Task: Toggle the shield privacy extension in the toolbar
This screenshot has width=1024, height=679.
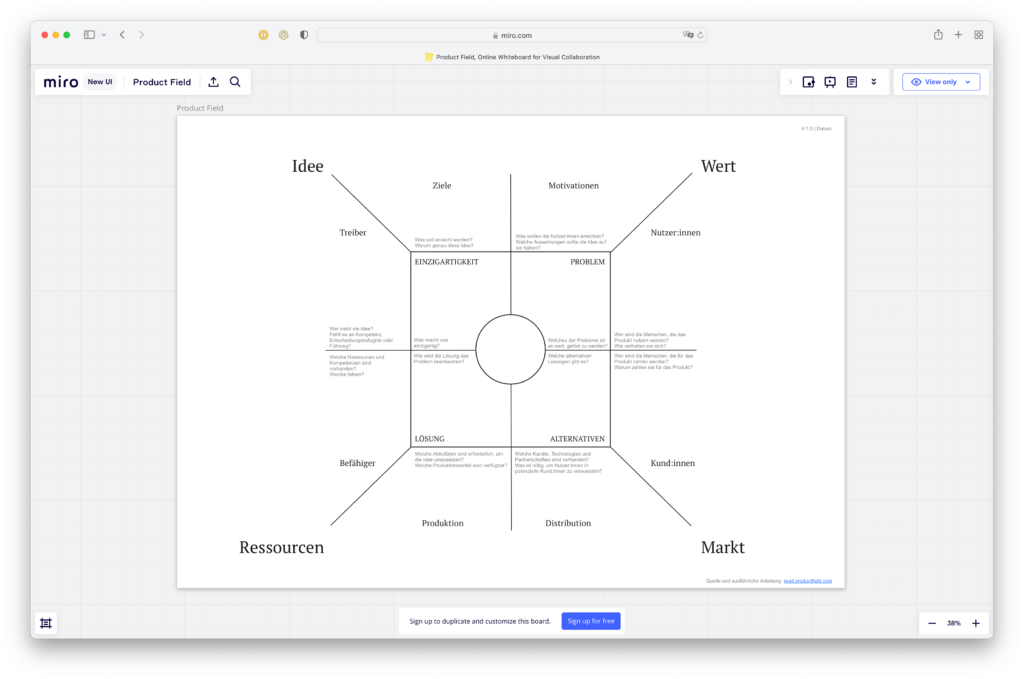Action: click(303, 33)
